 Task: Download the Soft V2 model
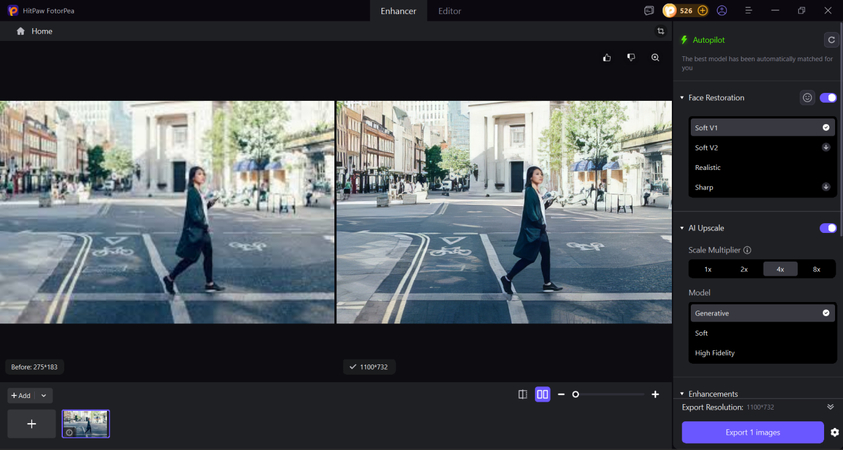(x=826, y=147)
